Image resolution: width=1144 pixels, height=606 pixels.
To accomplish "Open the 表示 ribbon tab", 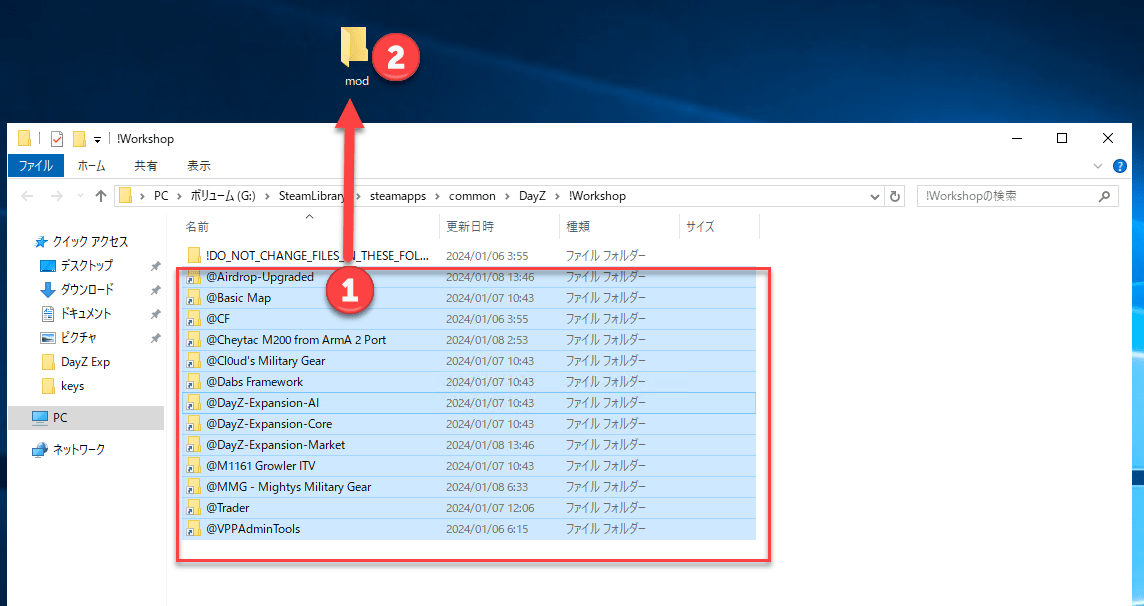I will (198, 166).
